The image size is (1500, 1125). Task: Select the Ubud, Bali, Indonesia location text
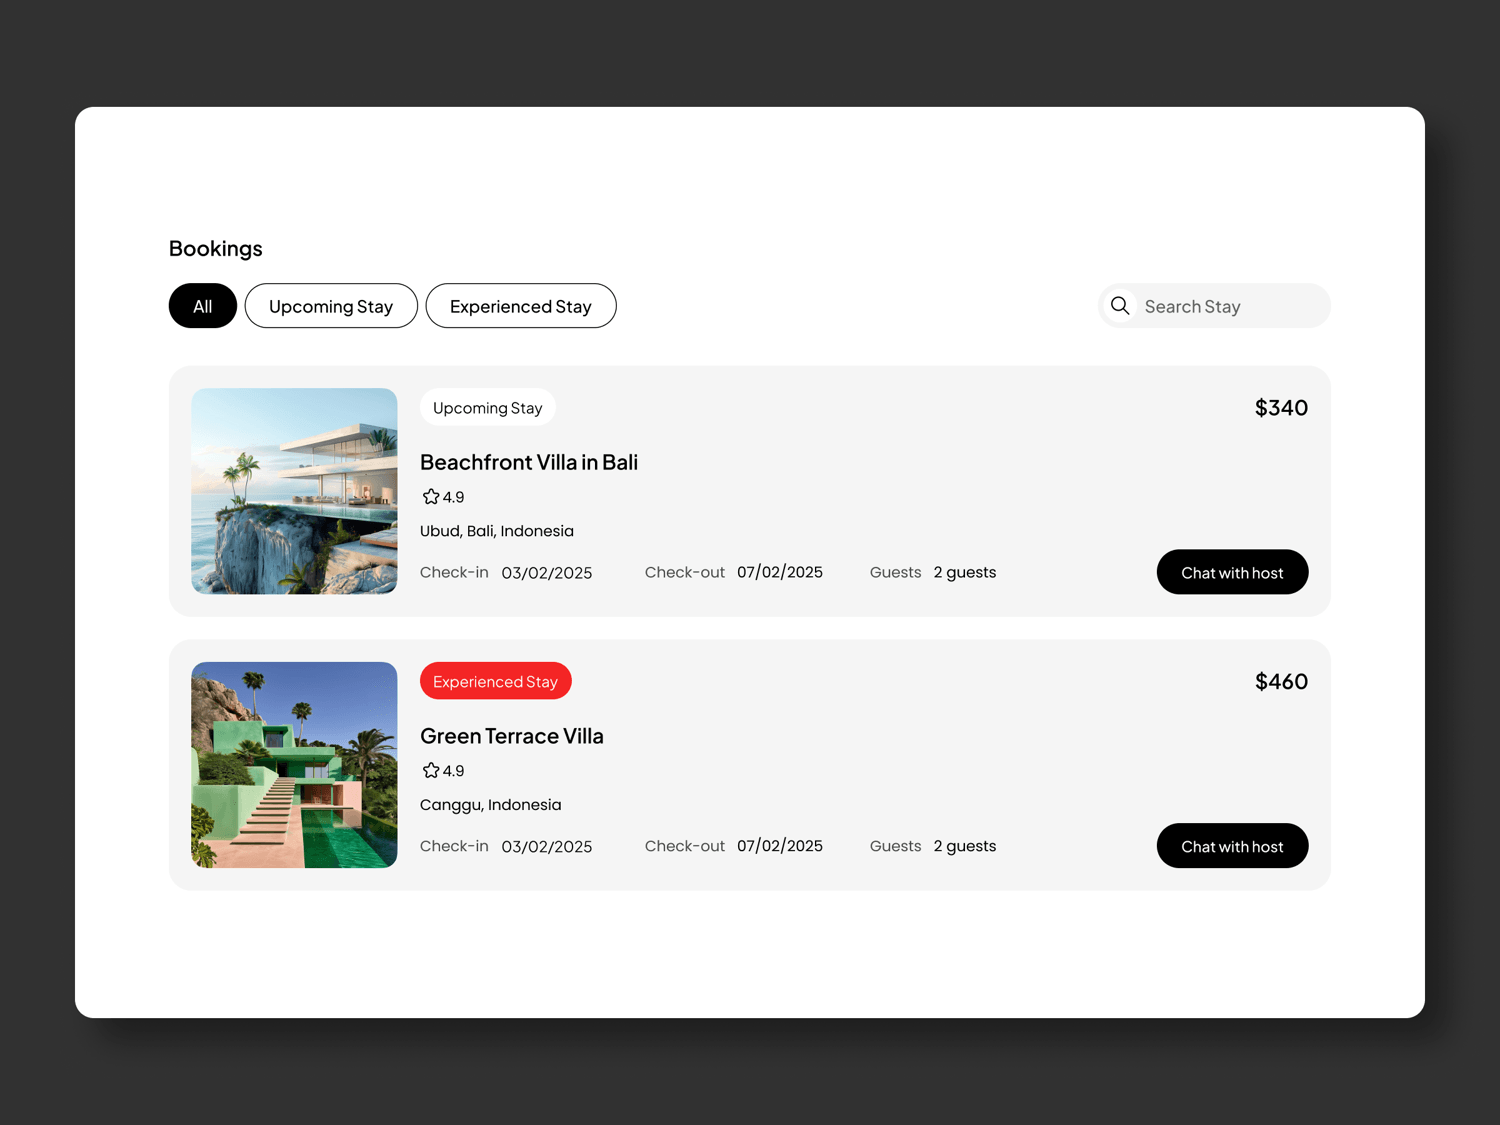click(497, 531)
